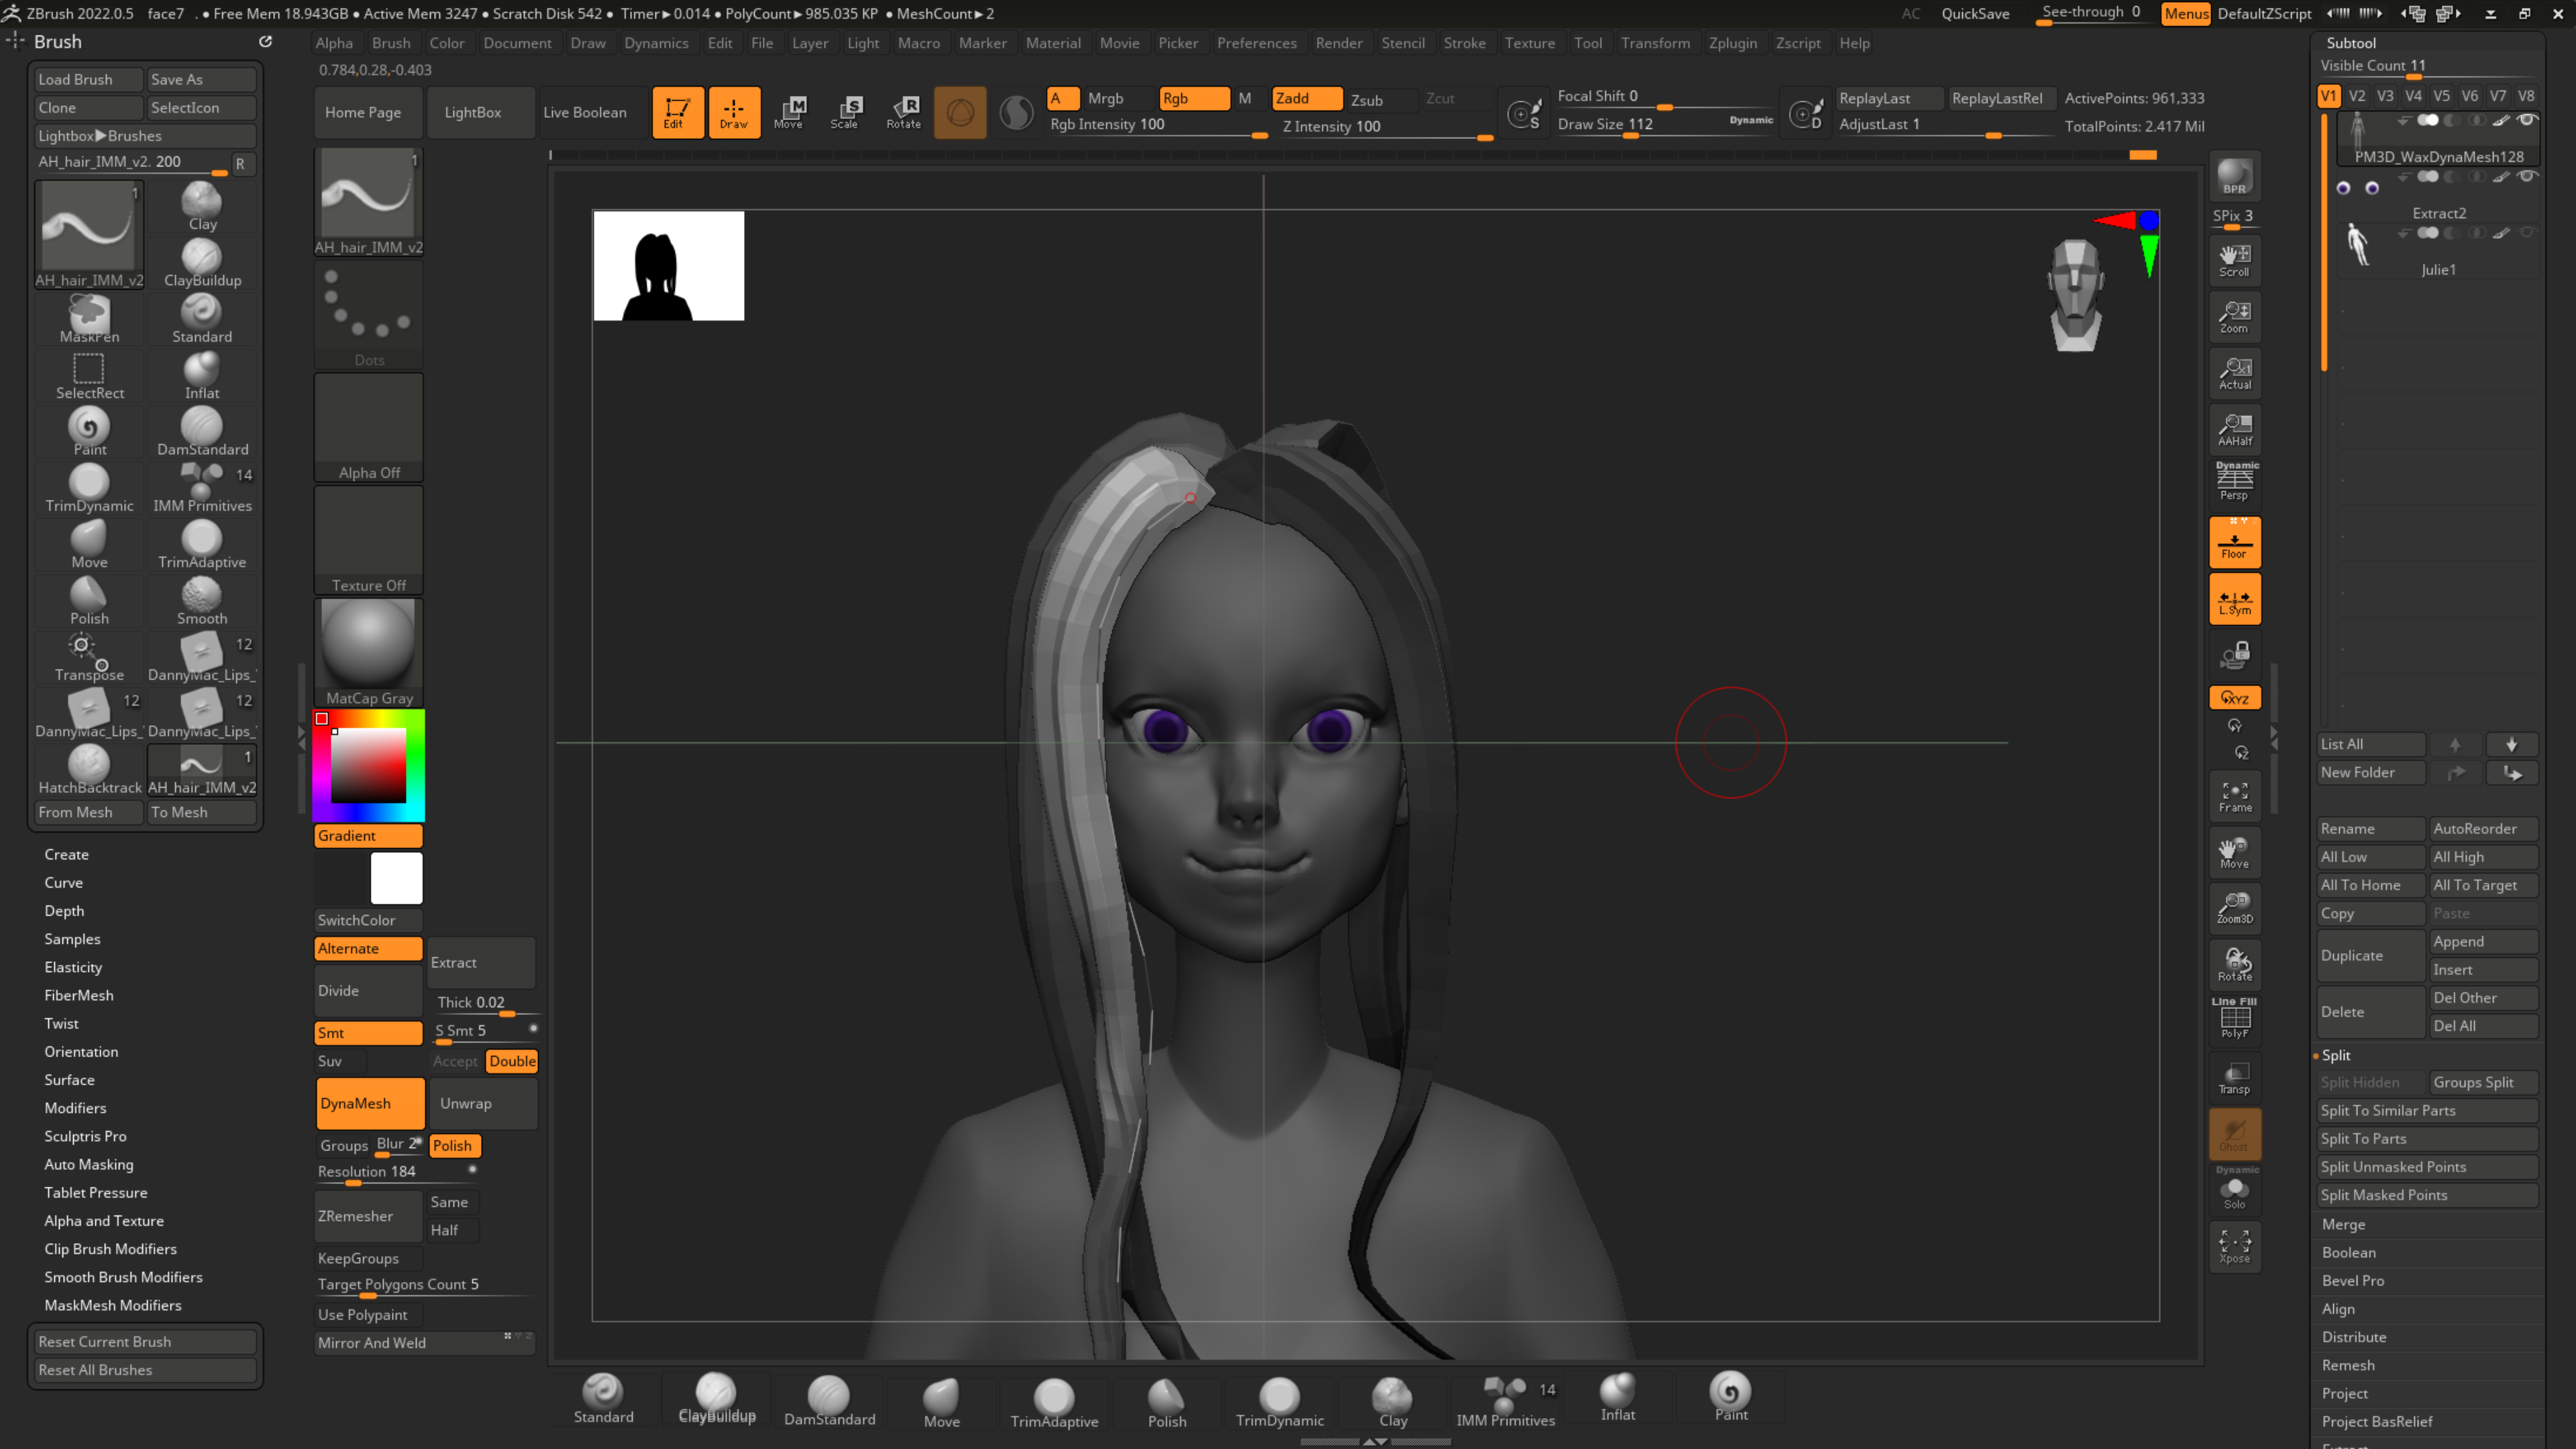Open the Zplugin menu

pos(1732,43)
